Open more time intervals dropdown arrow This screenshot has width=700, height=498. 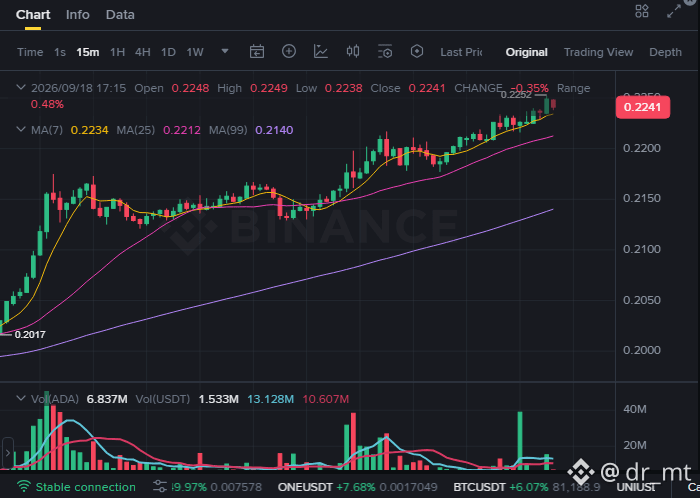(x=225, y=51)
